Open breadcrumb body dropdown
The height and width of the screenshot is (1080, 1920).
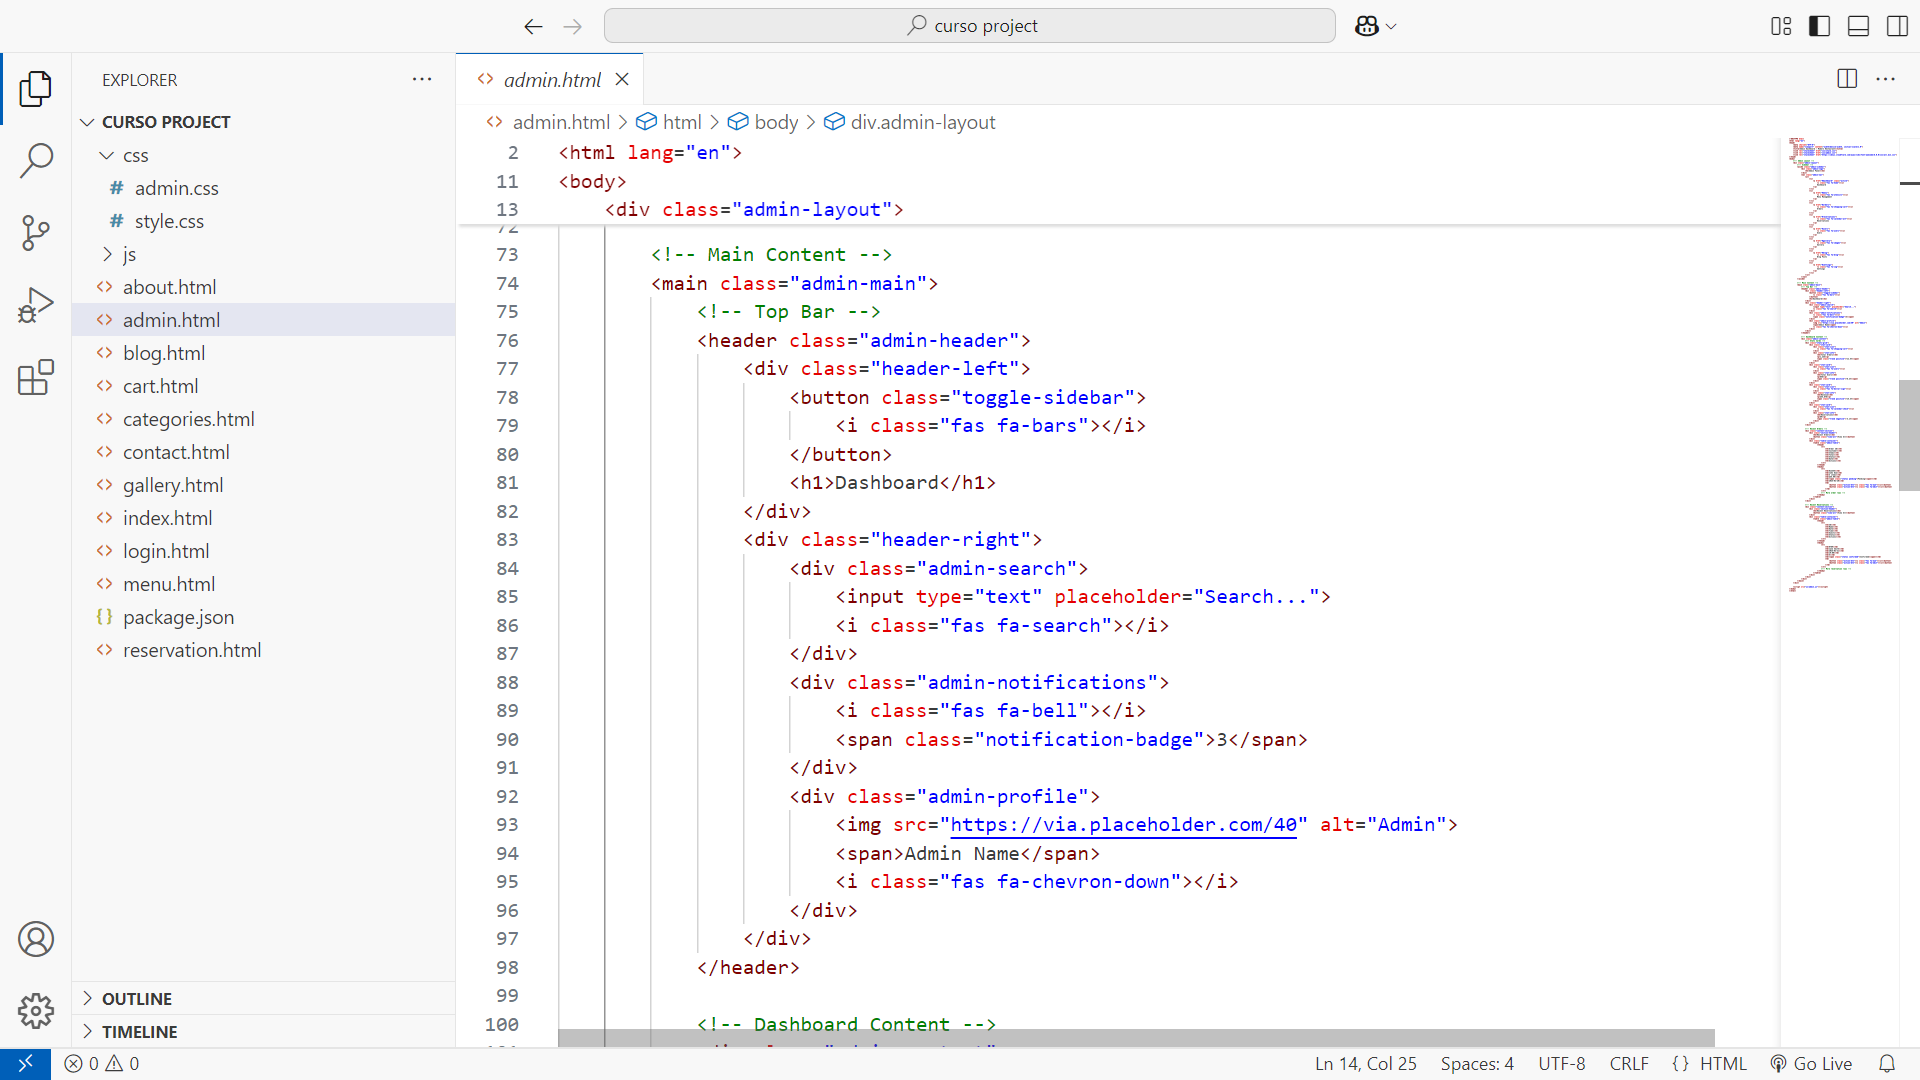point(763,122)
